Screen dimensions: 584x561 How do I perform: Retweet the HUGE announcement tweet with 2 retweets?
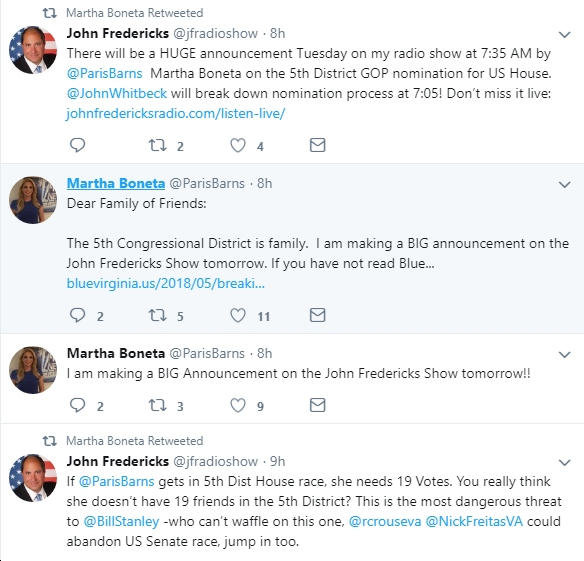pyautogui.click(x=158, y=145)
